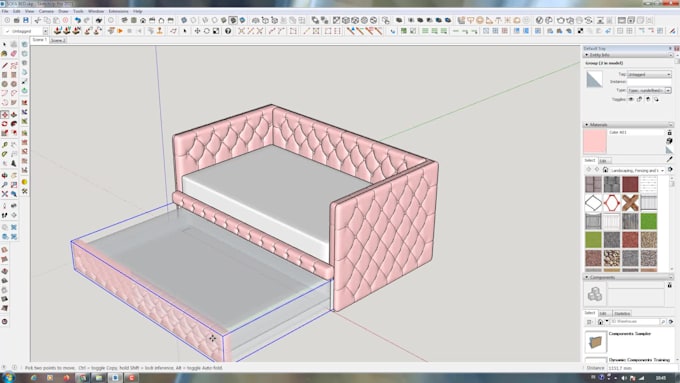This screenshot has width=680, height=383.
Task: Click the Windows Start button
Action: click(x=8, y=378)
